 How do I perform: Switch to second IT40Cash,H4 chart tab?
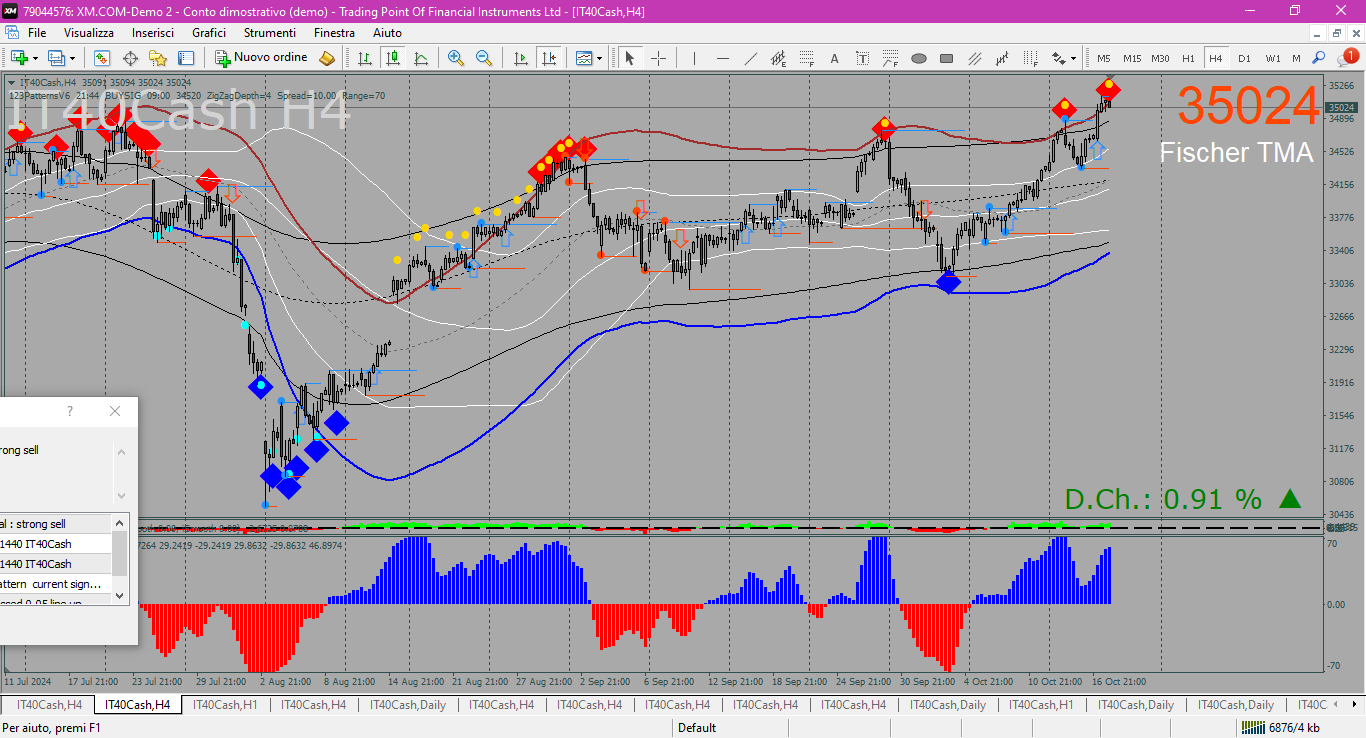137,705
